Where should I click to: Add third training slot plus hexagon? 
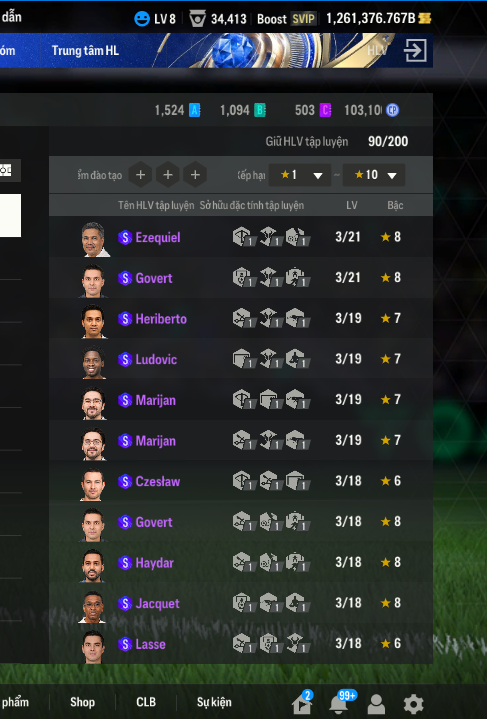(195, 175)
